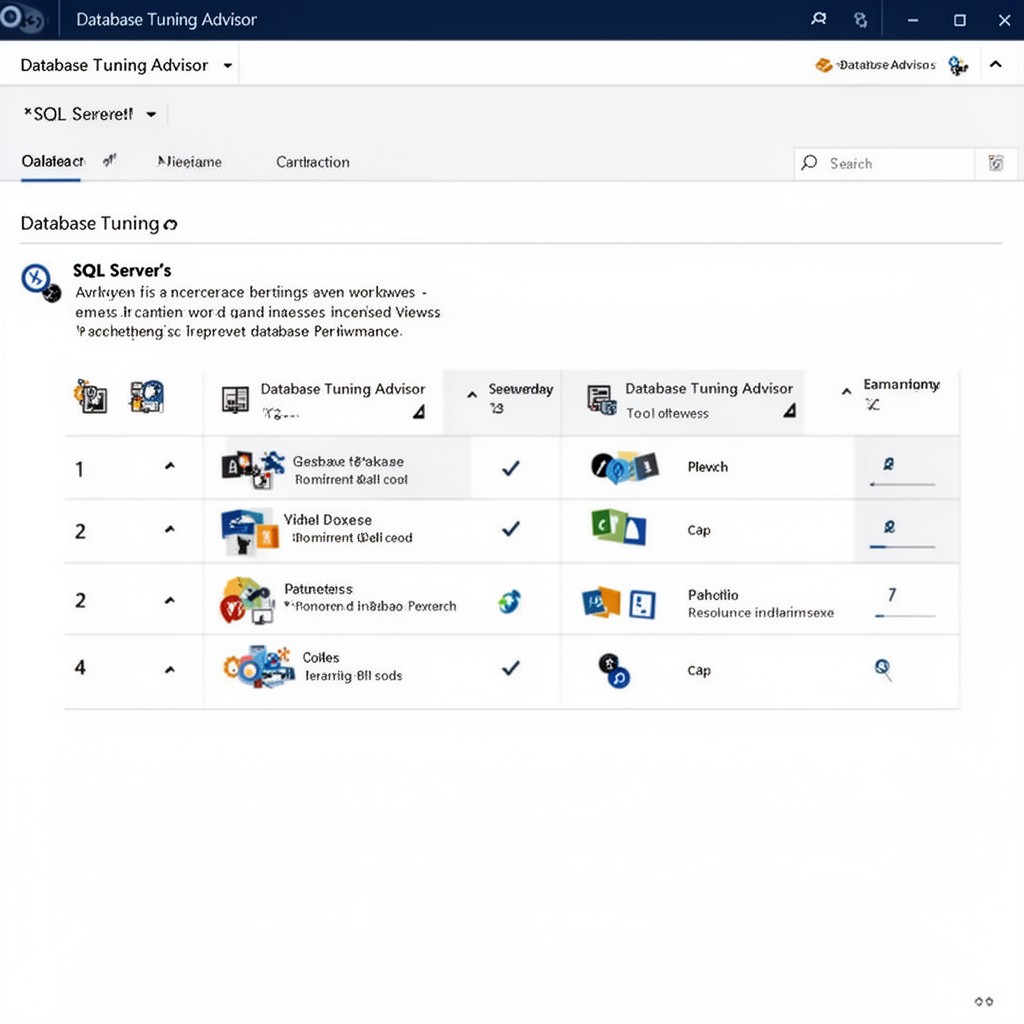Click the first Database Tuning Advisor column header icon
The image size is (1024, 1024).
pos(235,399)
